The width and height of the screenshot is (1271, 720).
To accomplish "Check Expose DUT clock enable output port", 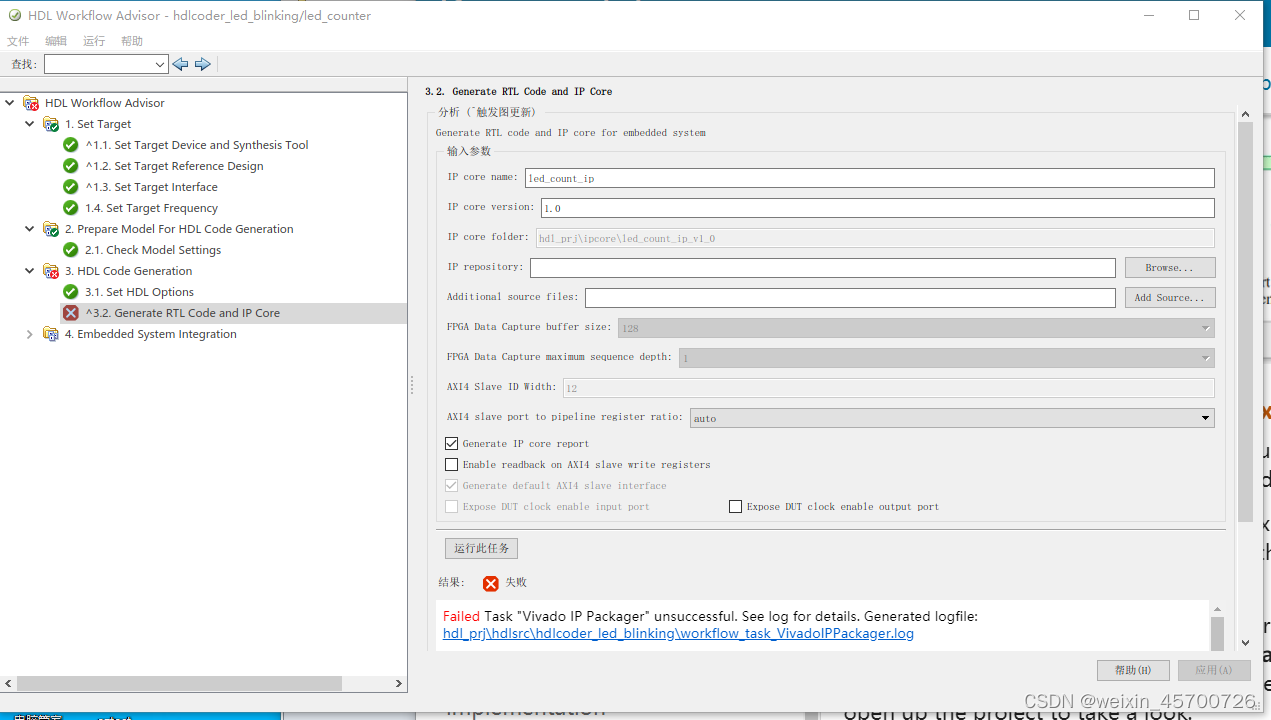I will pyautogui.click(x=735, y=506).
